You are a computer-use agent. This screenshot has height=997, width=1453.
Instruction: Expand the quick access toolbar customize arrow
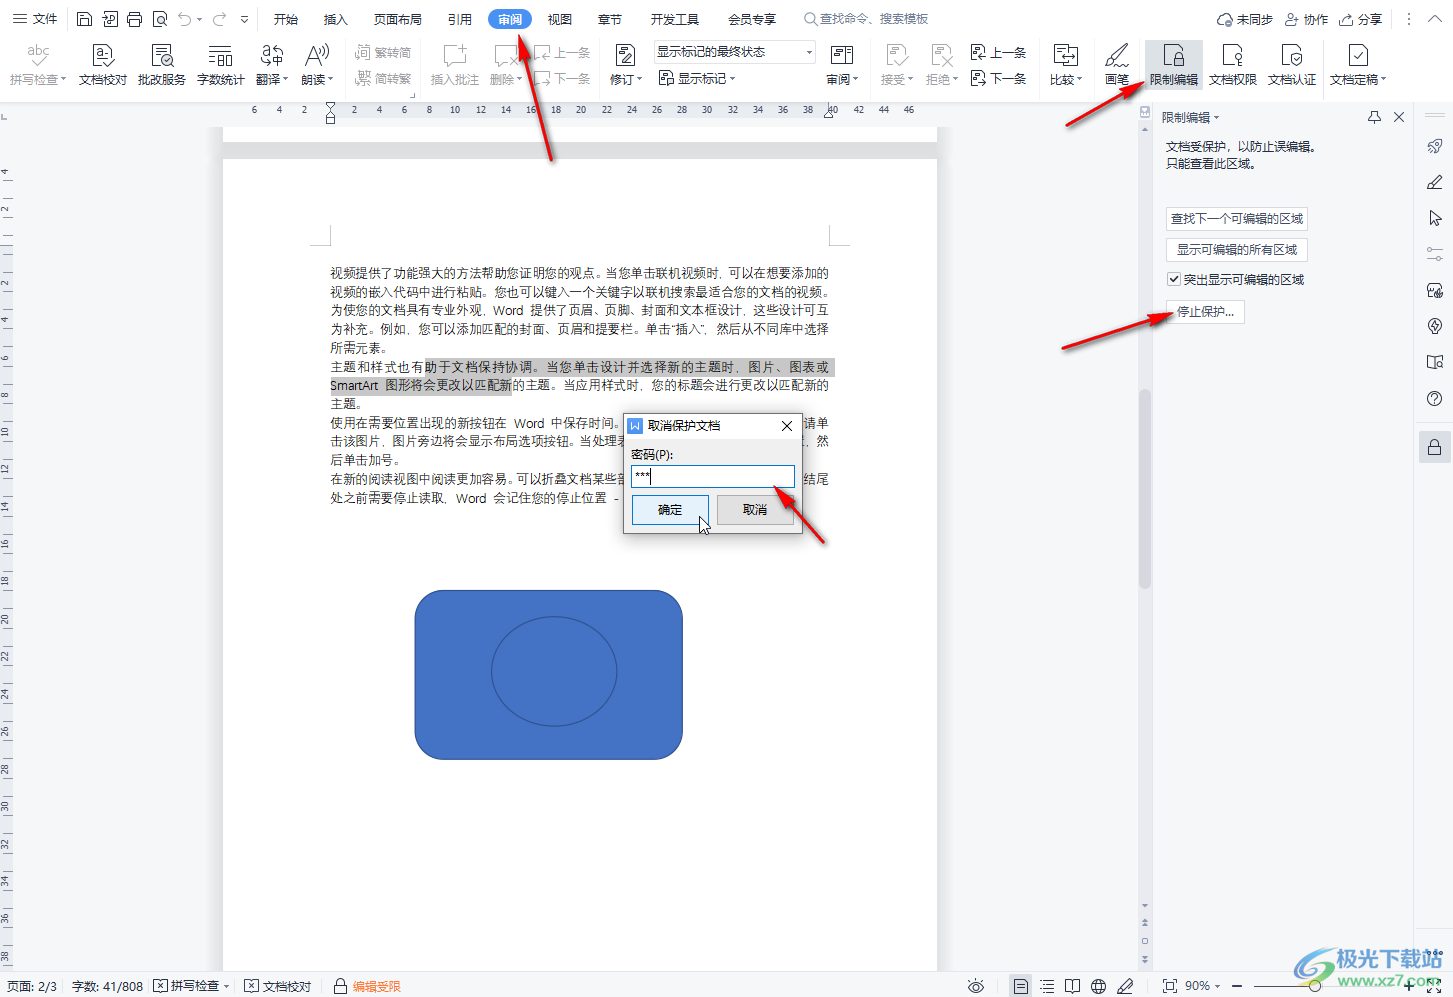click(x=245, y=19)
